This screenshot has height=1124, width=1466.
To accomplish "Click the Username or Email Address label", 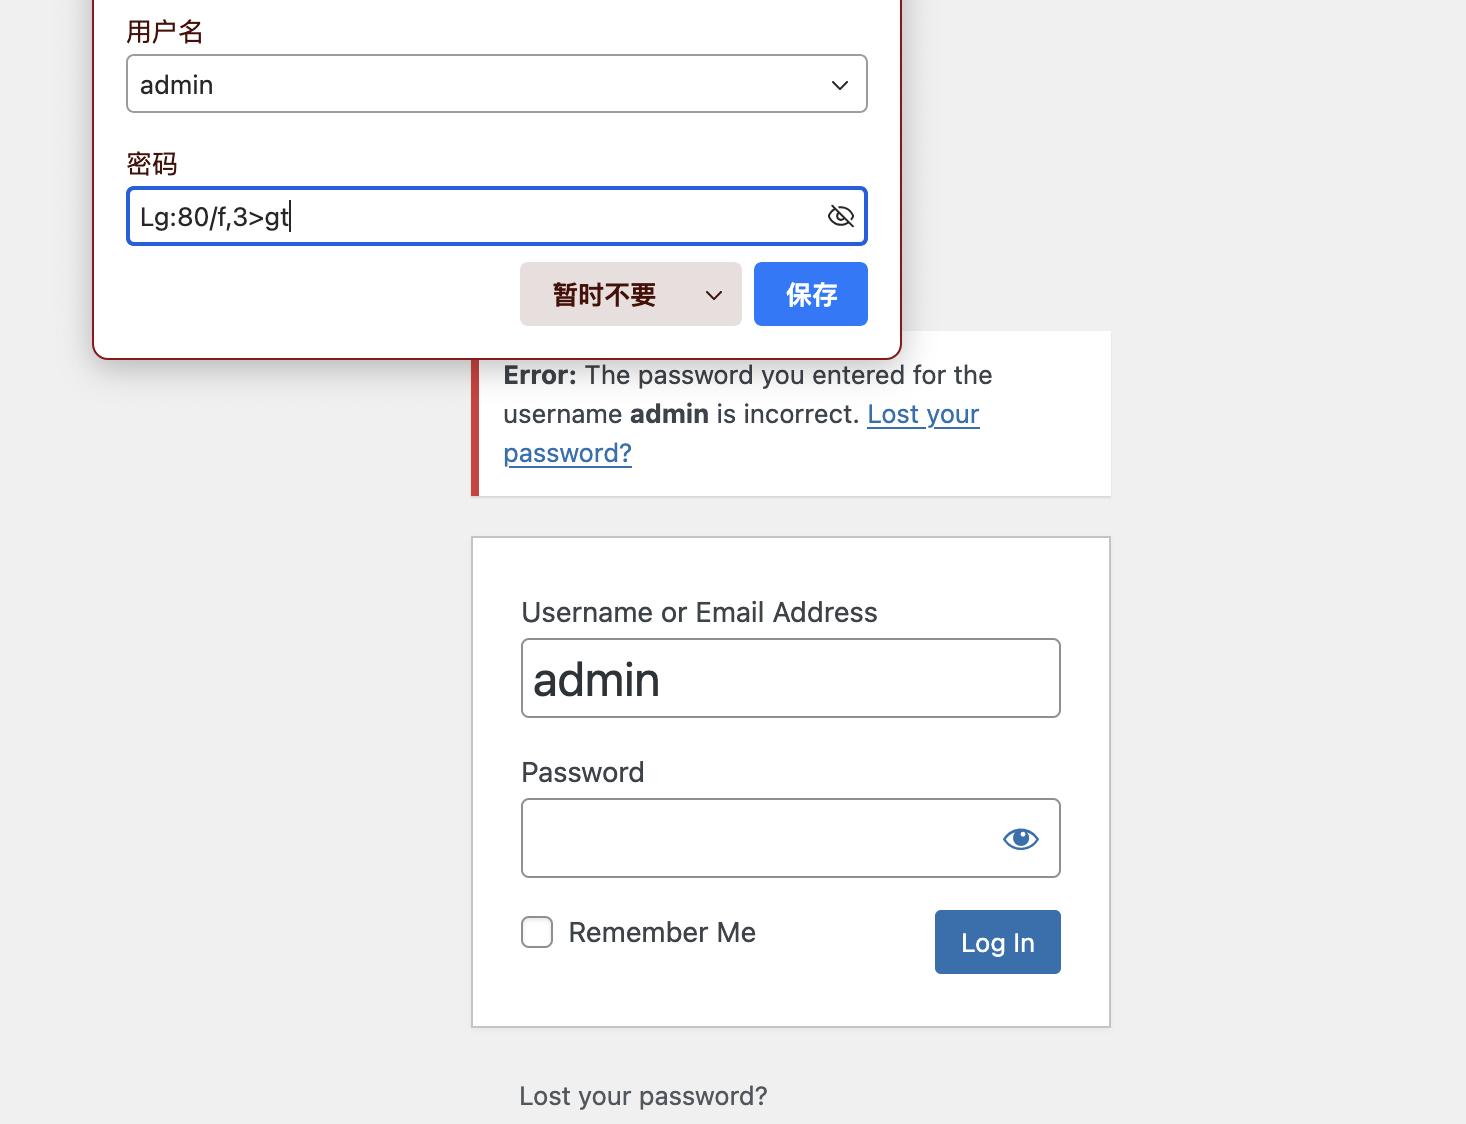I will pyautogui.click(x=699, y=612).
